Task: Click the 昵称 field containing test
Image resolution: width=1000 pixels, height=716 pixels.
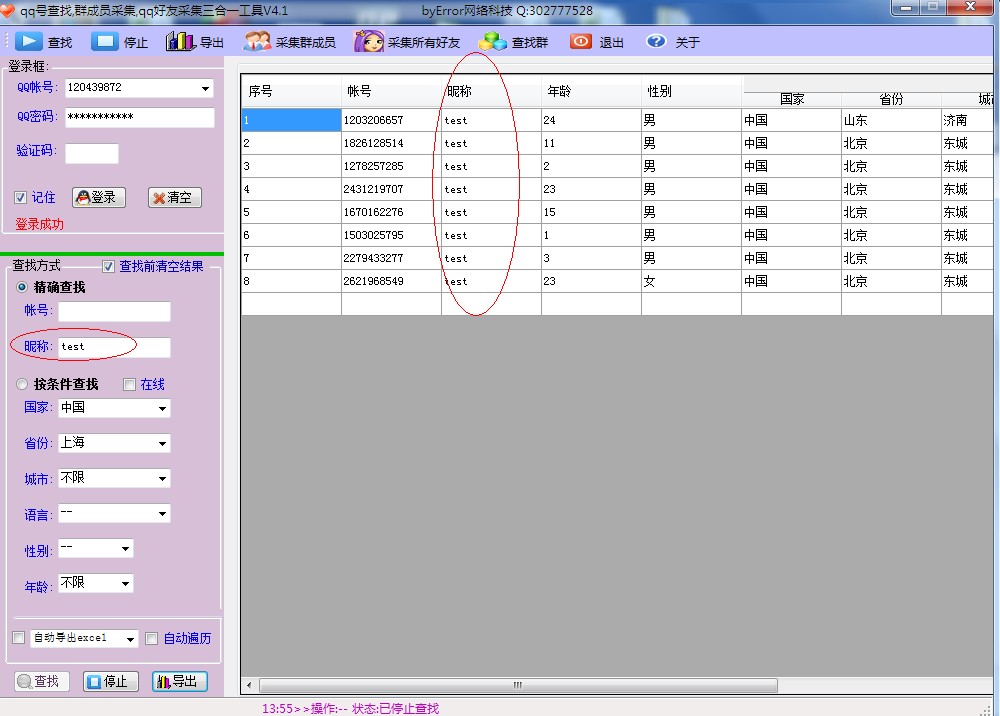Action: [114, 347]
